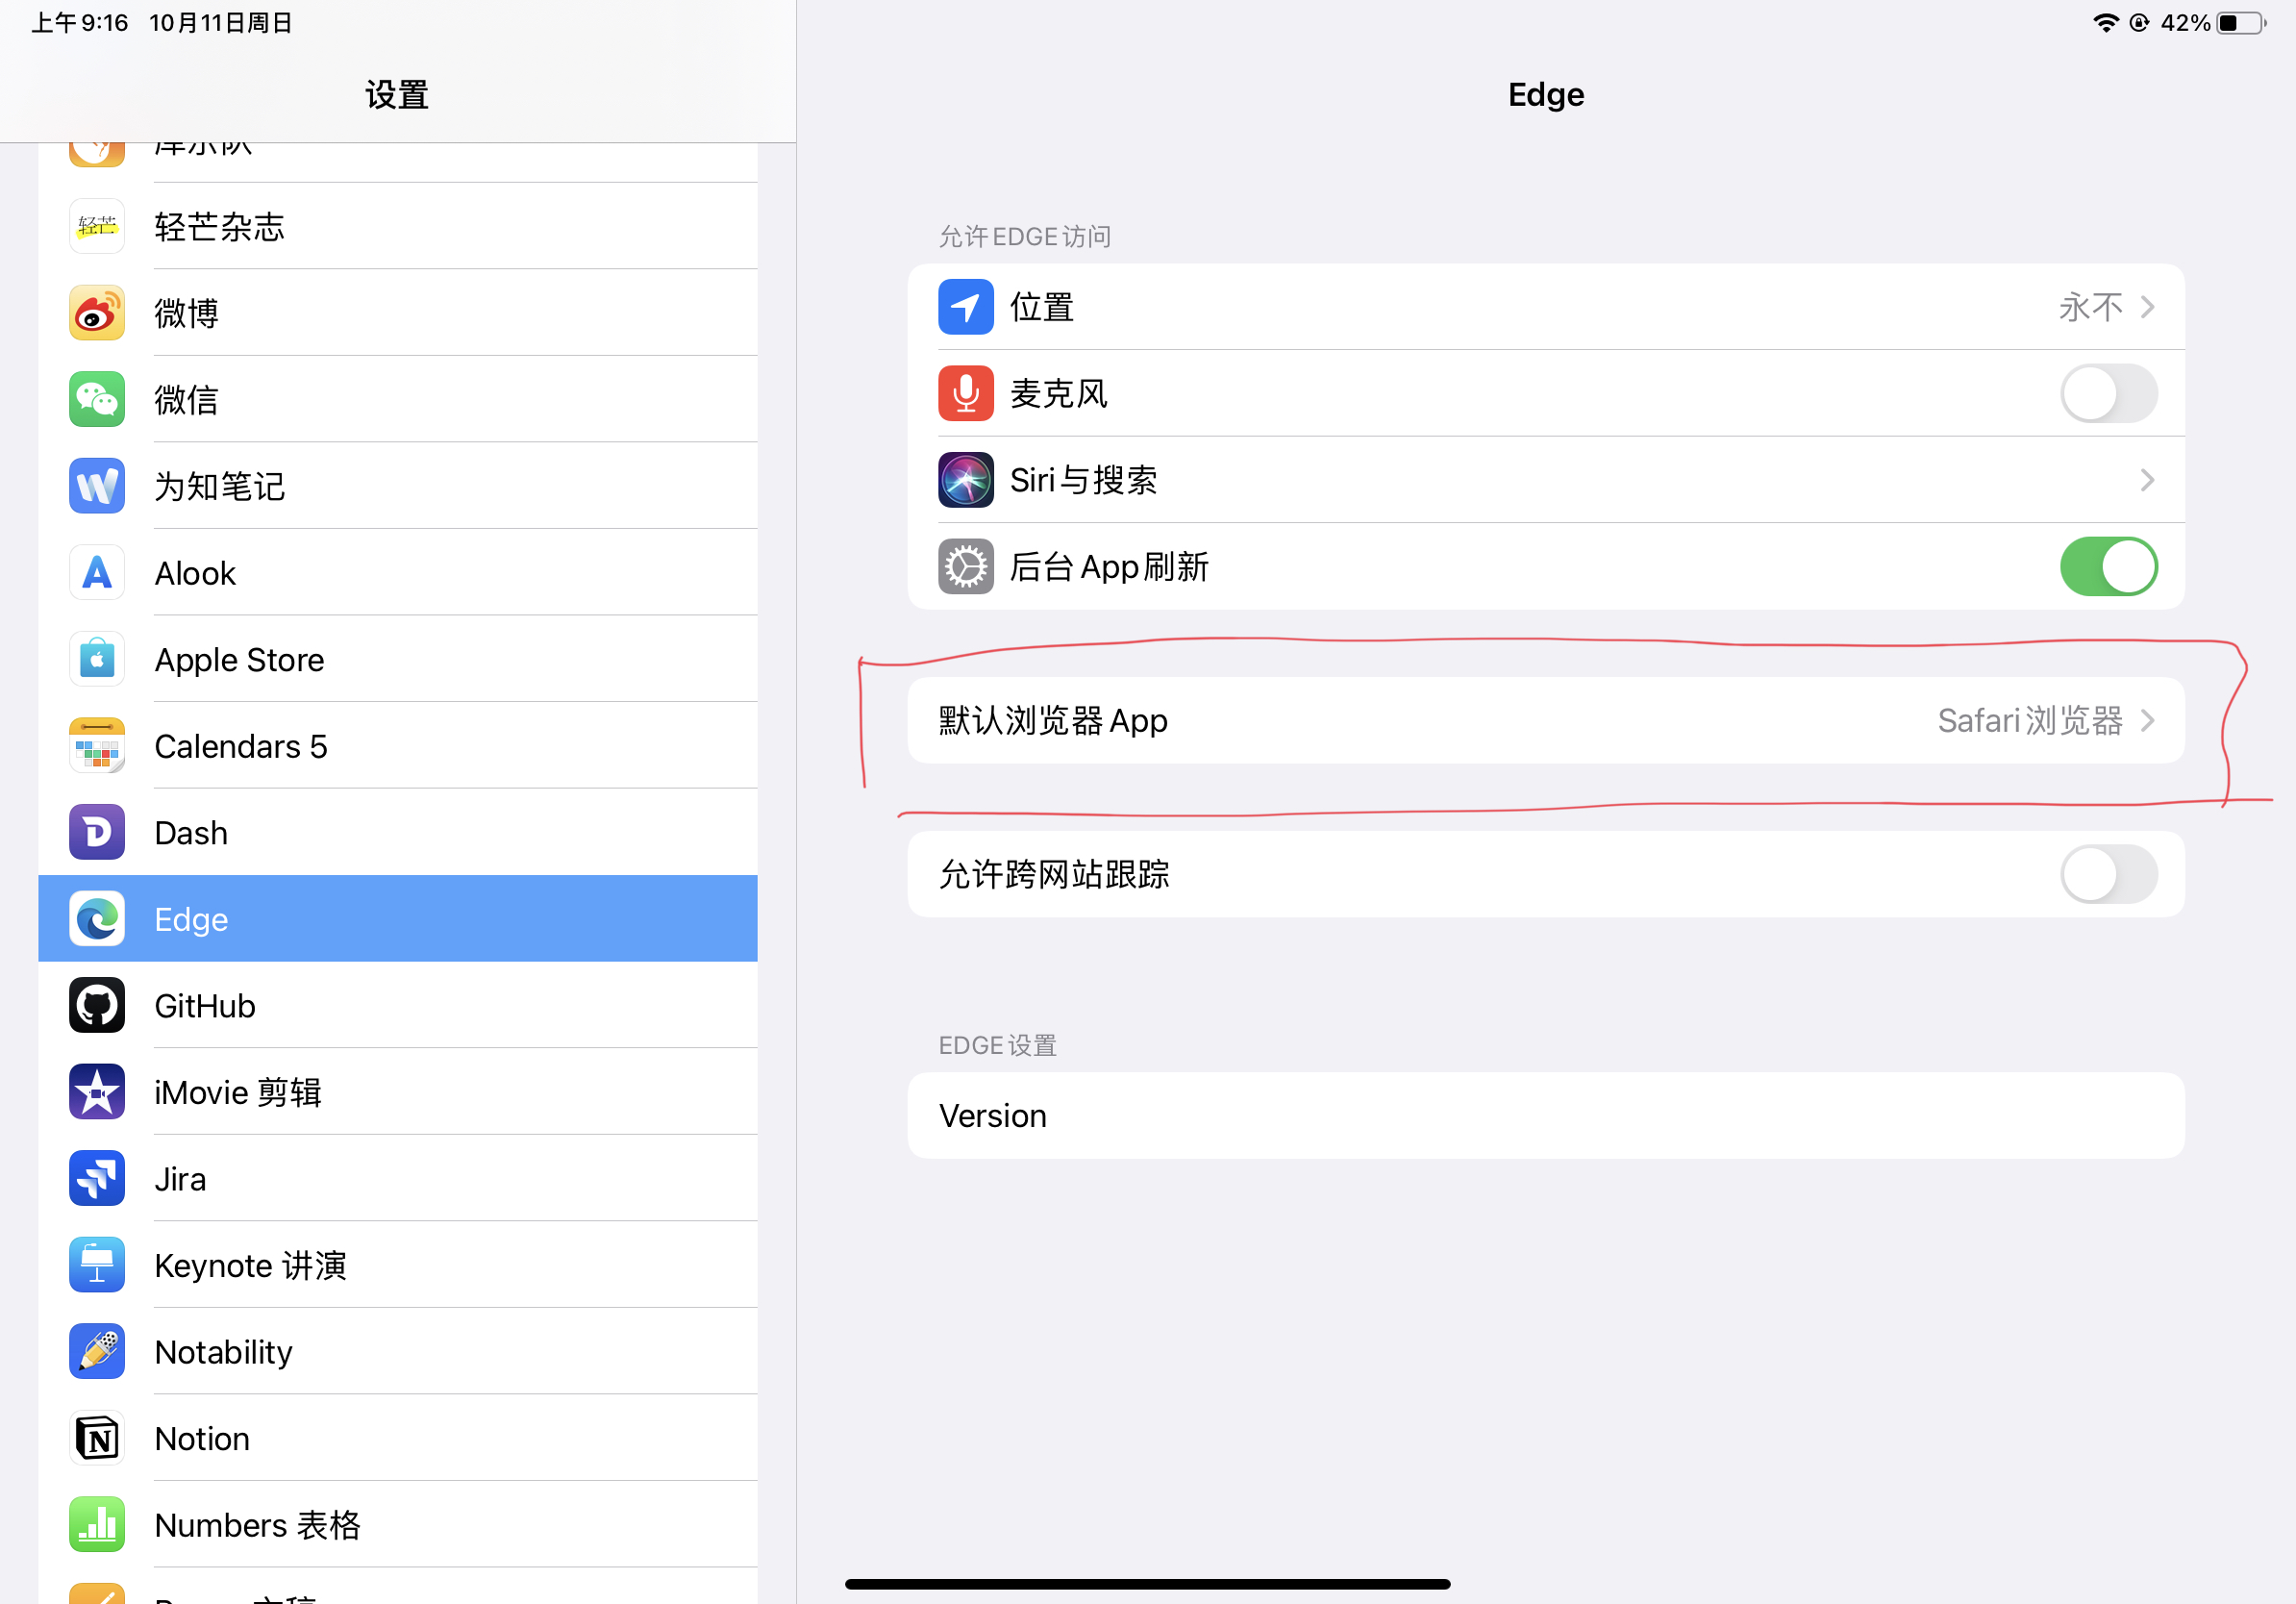2296x1604 pixels.
Task: Open Notability settings via its icon
Action: click(x=96, y=1351)
